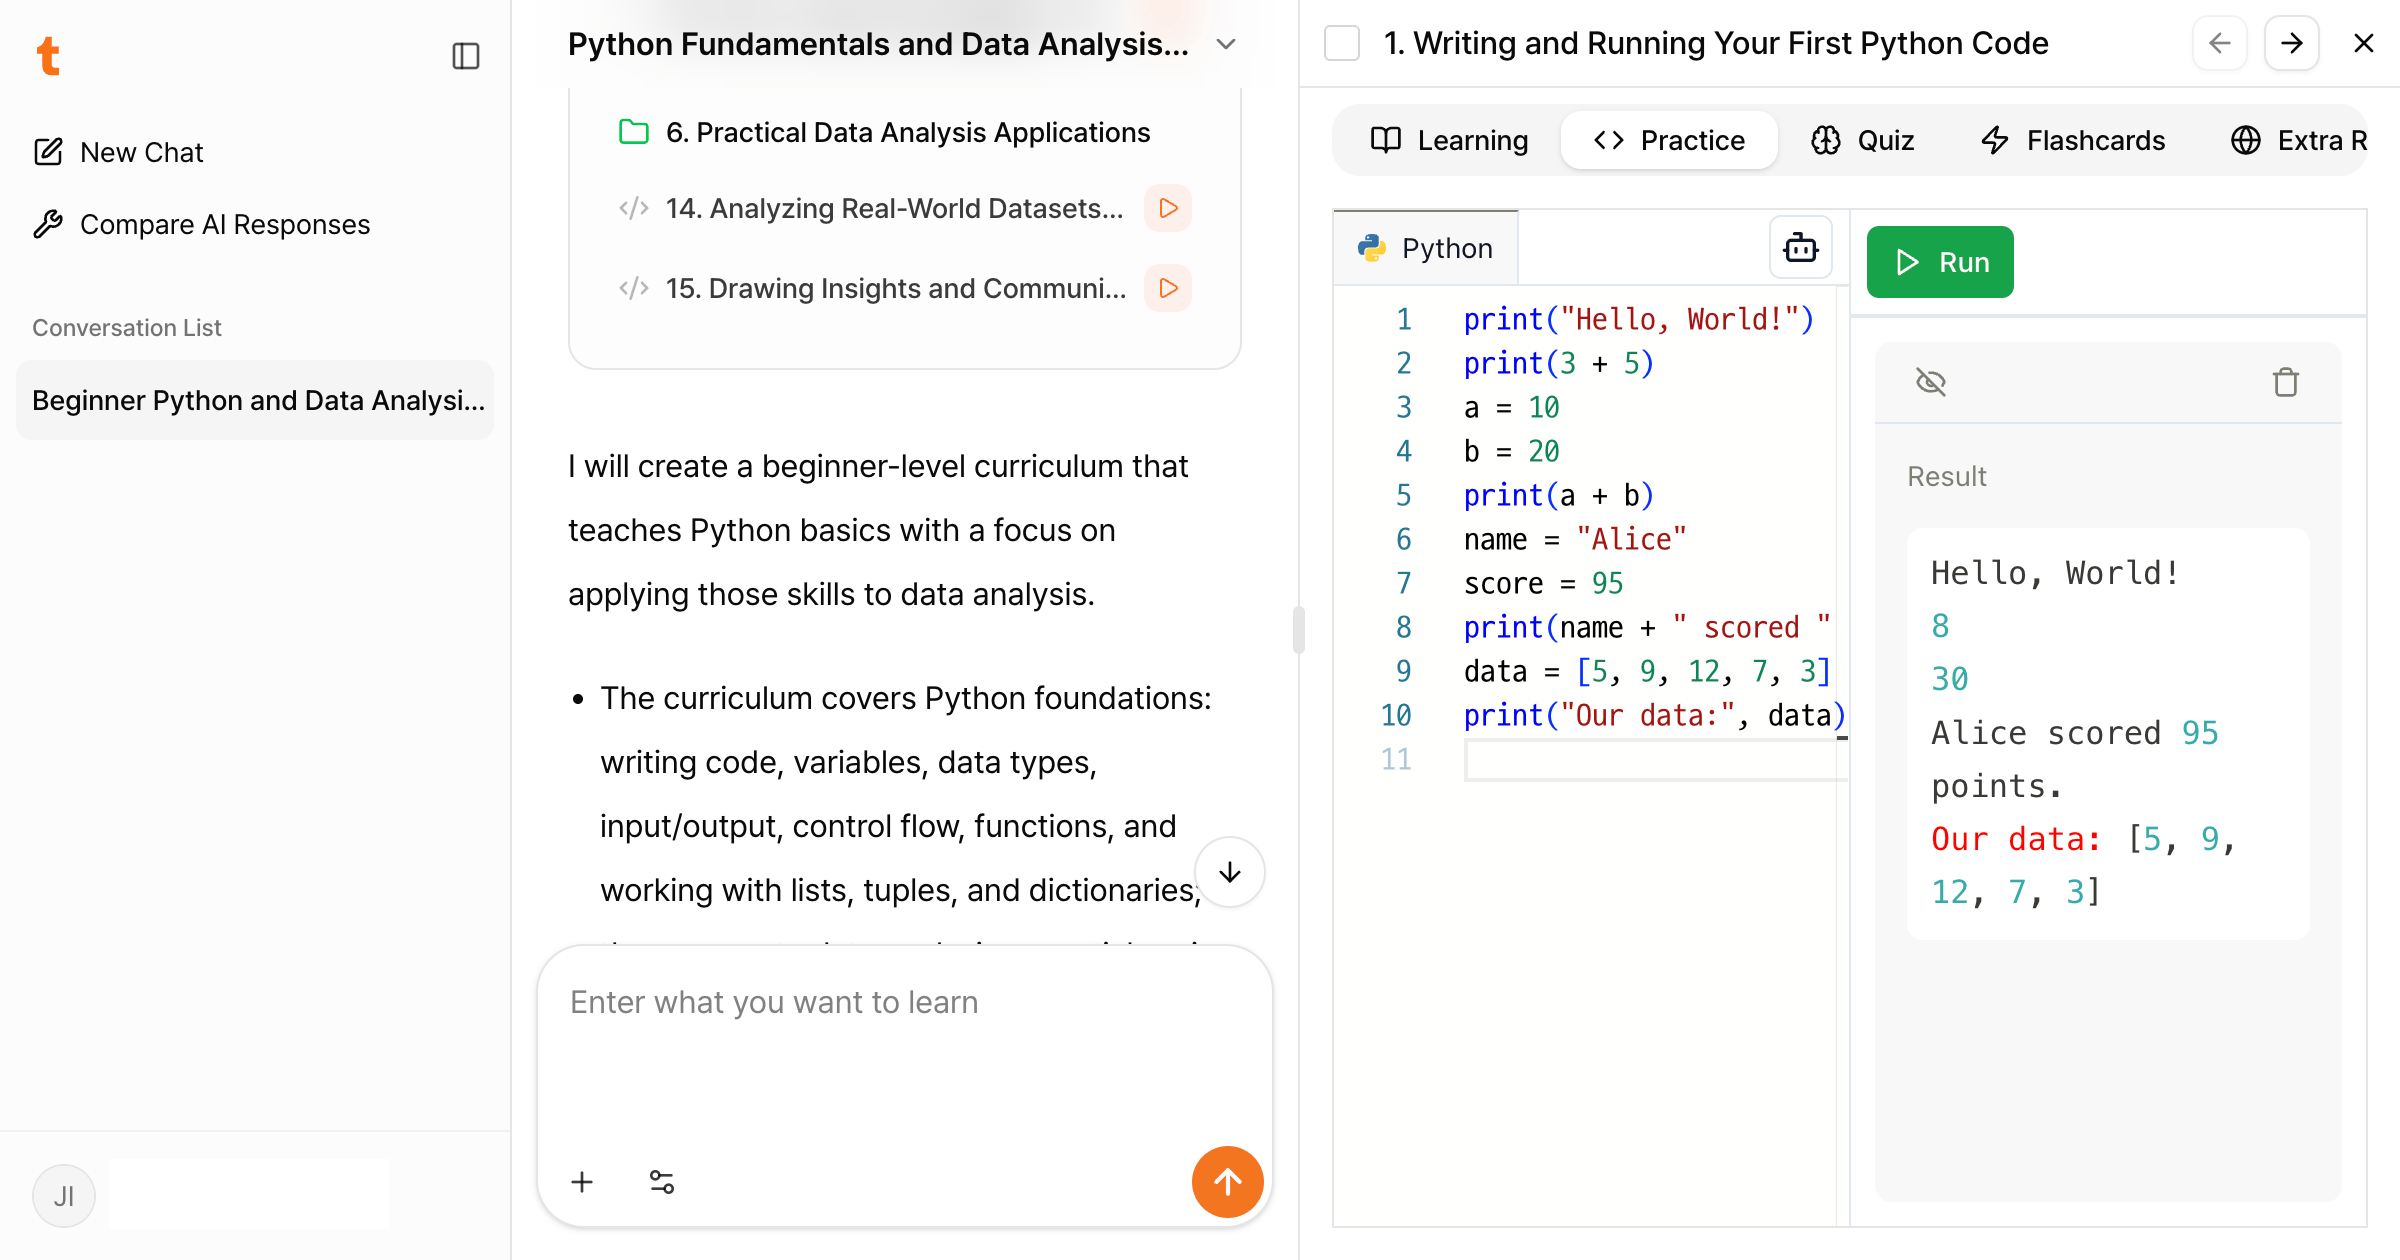Viewport: 2400px width, 1260px height.
Task: Play lesson 15 Drawing Insights
Action: pyautogui.click(x=1168, y=288)
